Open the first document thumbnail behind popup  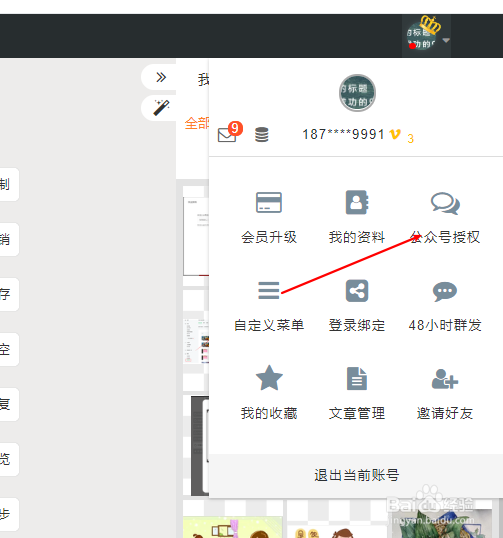coord(196,236)
